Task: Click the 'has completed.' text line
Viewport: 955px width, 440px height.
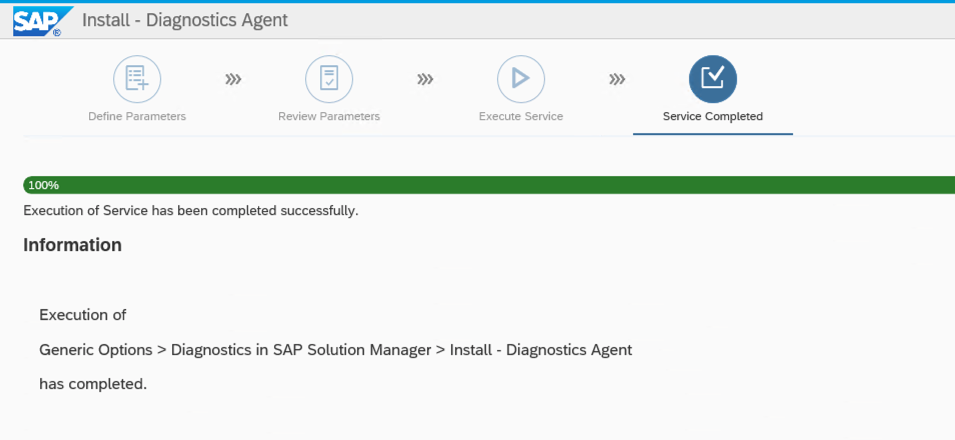Action: click(93, 385)
